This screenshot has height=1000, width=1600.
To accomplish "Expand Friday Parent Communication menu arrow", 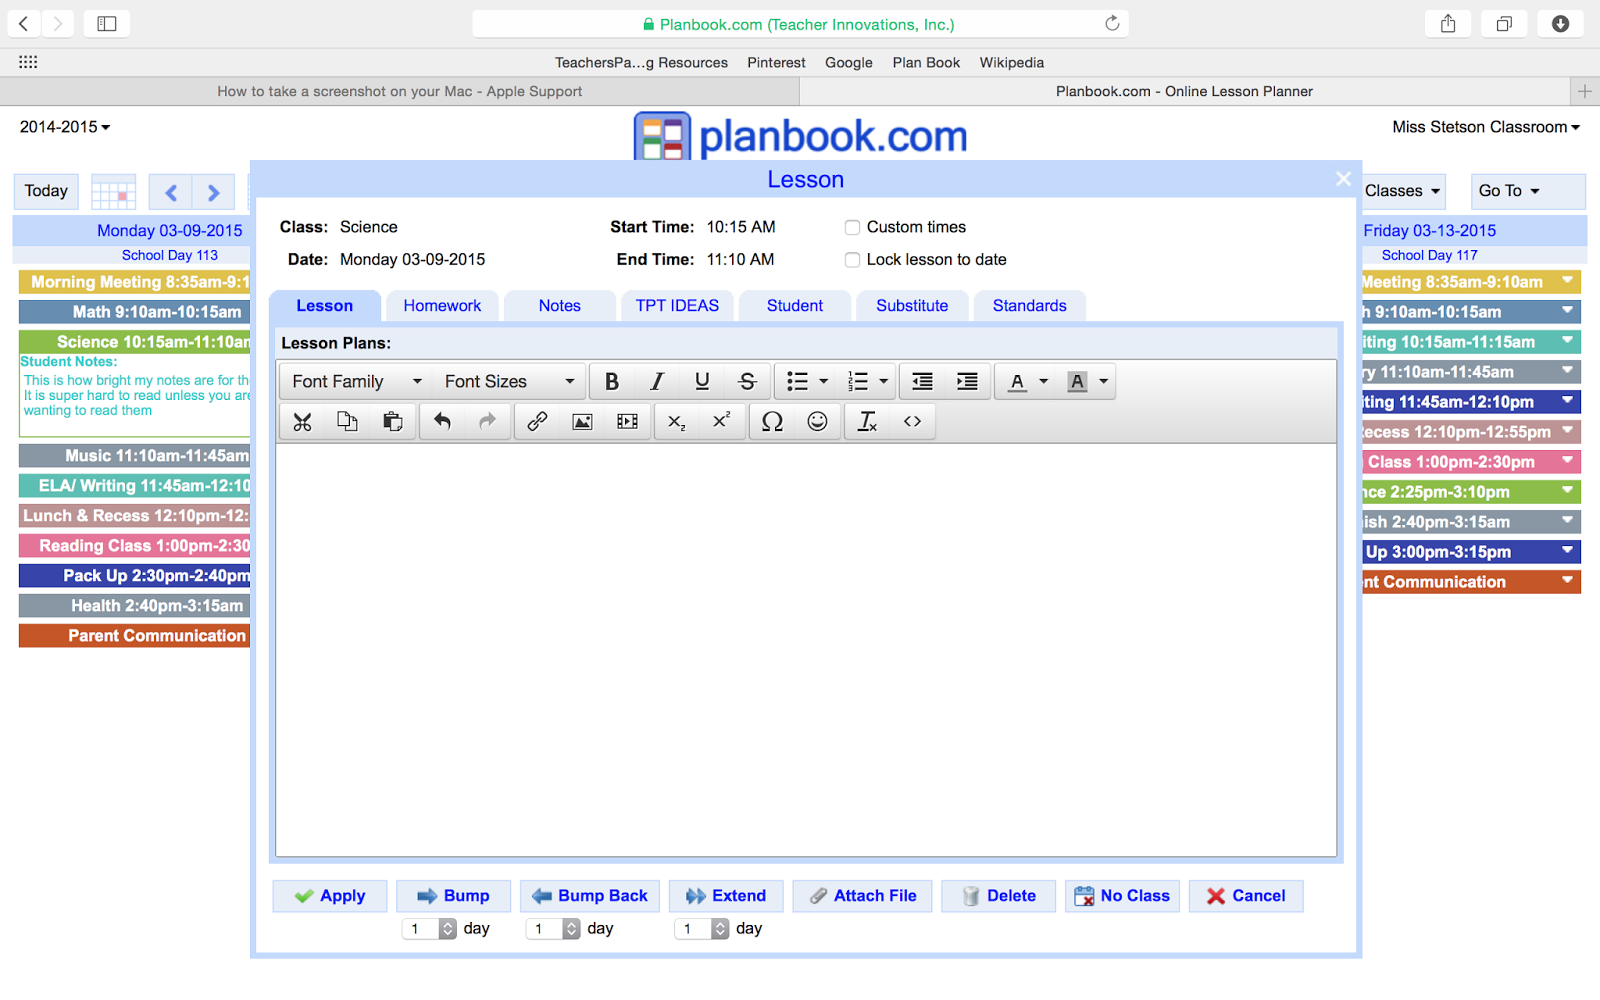I will (1568, 579).
